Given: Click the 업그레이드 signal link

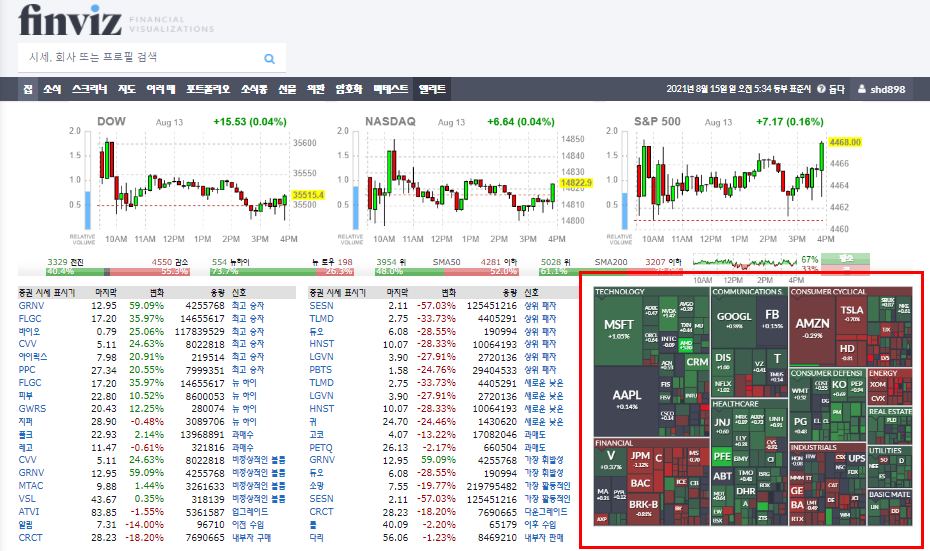Looking at the screenshot, I should pos(250,512).
